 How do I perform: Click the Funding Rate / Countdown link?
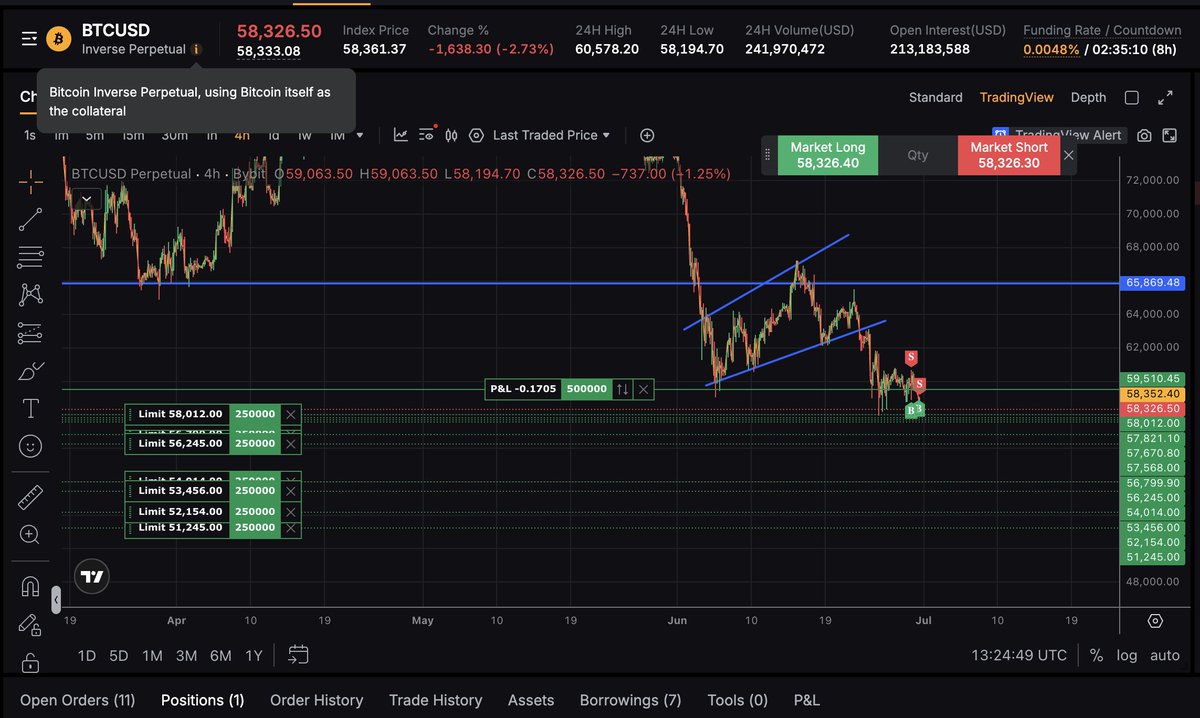pyautogui.click(x=1102, y=30)
